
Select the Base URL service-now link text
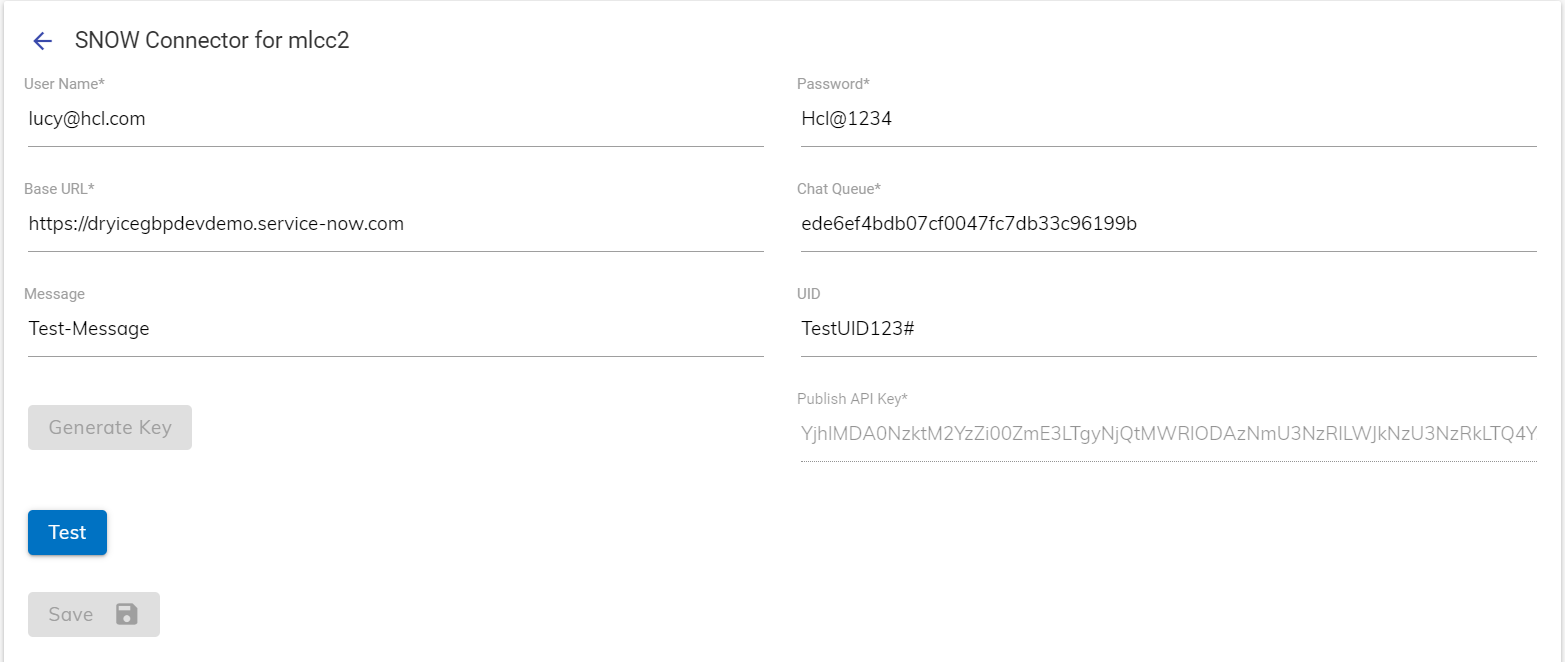point(216,223)
